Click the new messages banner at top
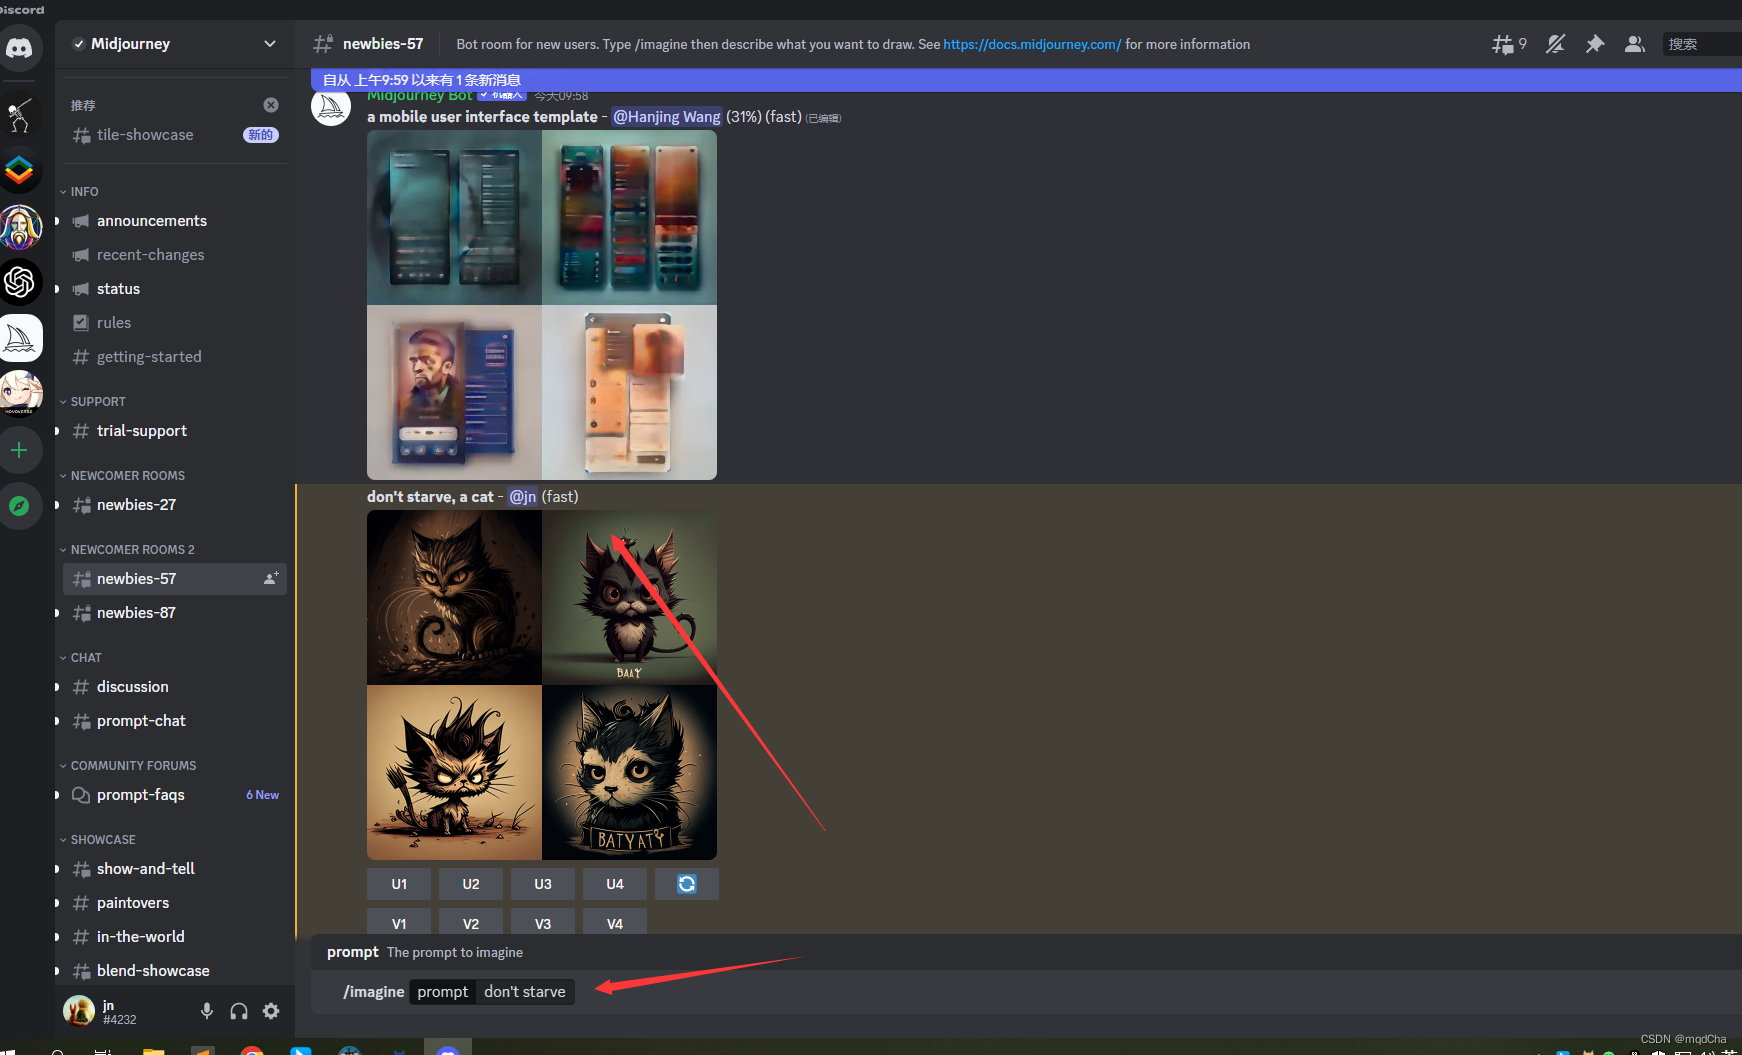 click(x=1026, y=80)
